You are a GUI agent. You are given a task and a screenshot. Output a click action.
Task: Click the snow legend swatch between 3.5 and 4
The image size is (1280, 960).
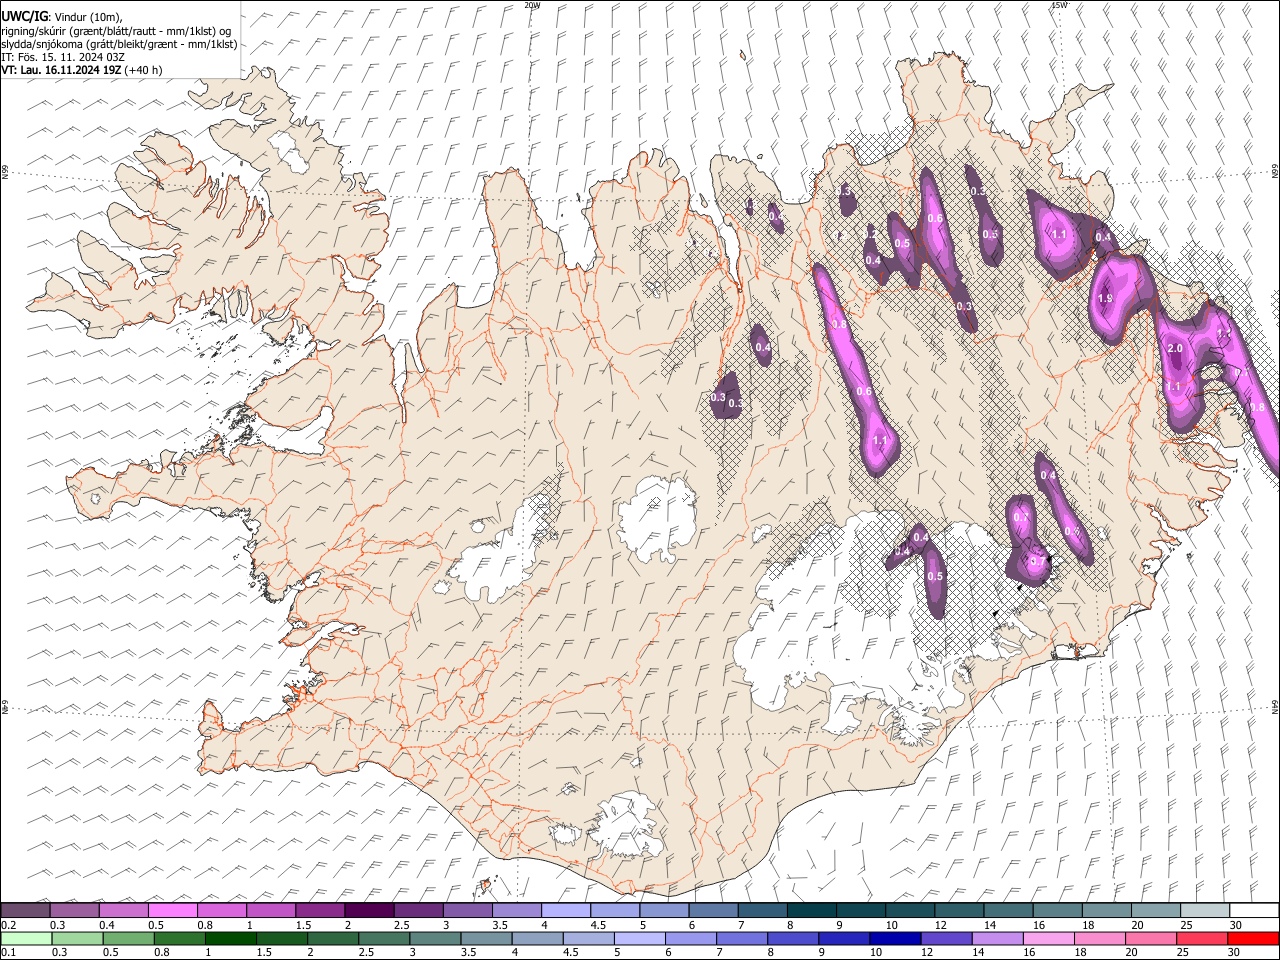click(516, 910)
